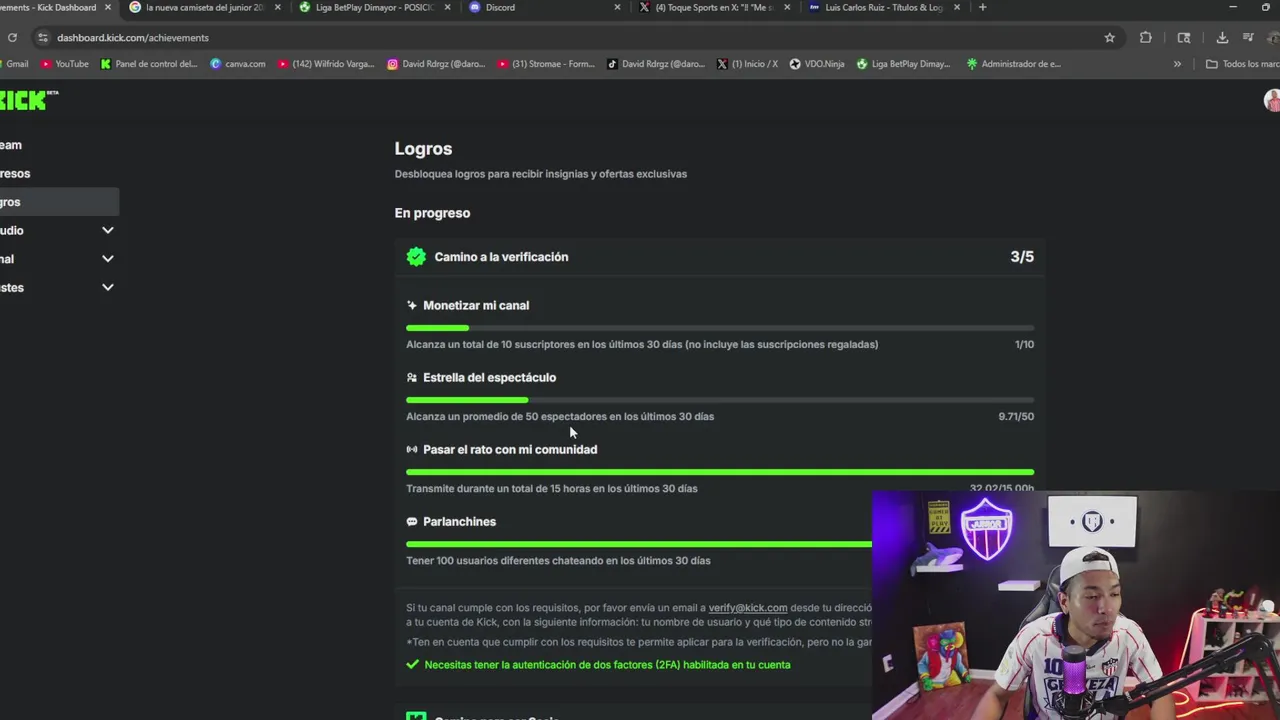Open the browser extensions puzzle icon
1280x720 pixels.
(1146, 38)
